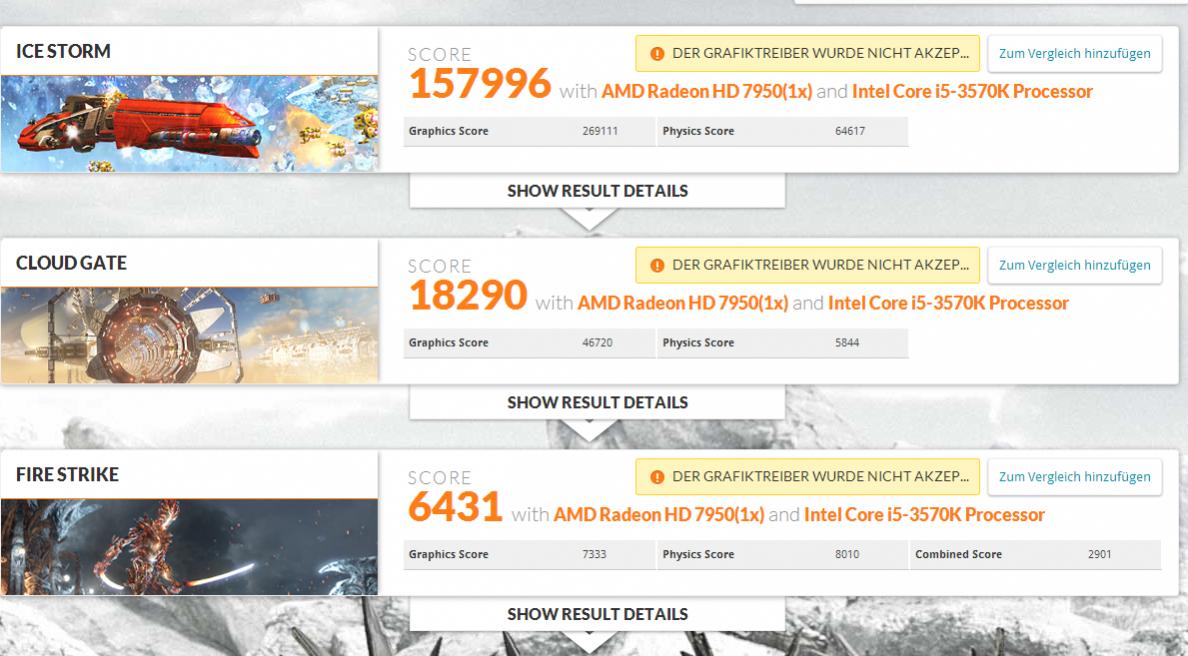The image size is (1188, 656).
Task: Click the Fire Strike score 6431
Action: pyautogui.click(x=455, y=506)
